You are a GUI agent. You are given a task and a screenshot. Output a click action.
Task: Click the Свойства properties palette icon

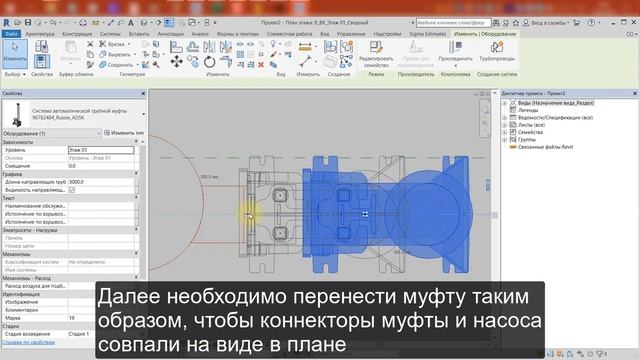[42, 61]
